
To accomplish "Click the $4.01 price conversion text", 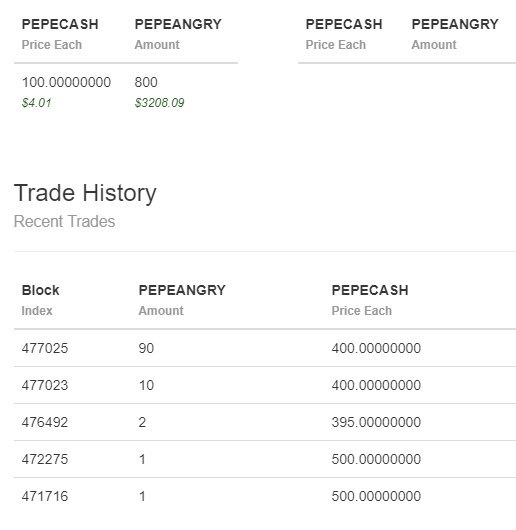I will click(36, 103).
